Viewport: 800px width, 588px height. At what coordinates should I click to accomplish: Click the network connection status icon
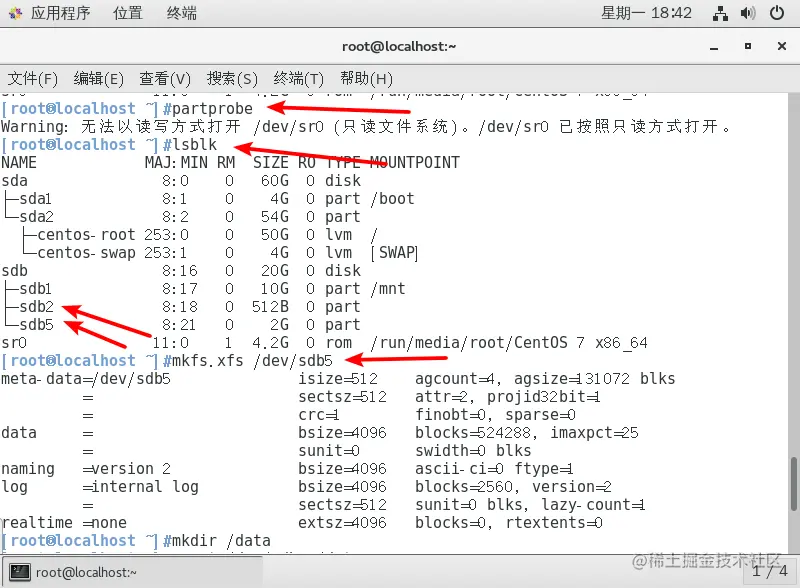720,13
